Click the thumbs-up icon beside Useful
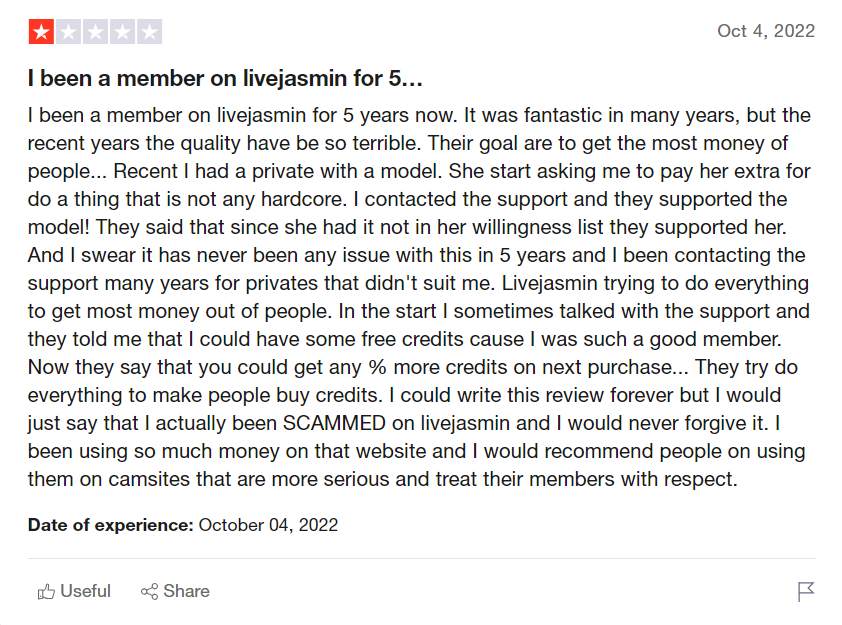Viewport: 842px width, 625px height. [x=46, y=591]
